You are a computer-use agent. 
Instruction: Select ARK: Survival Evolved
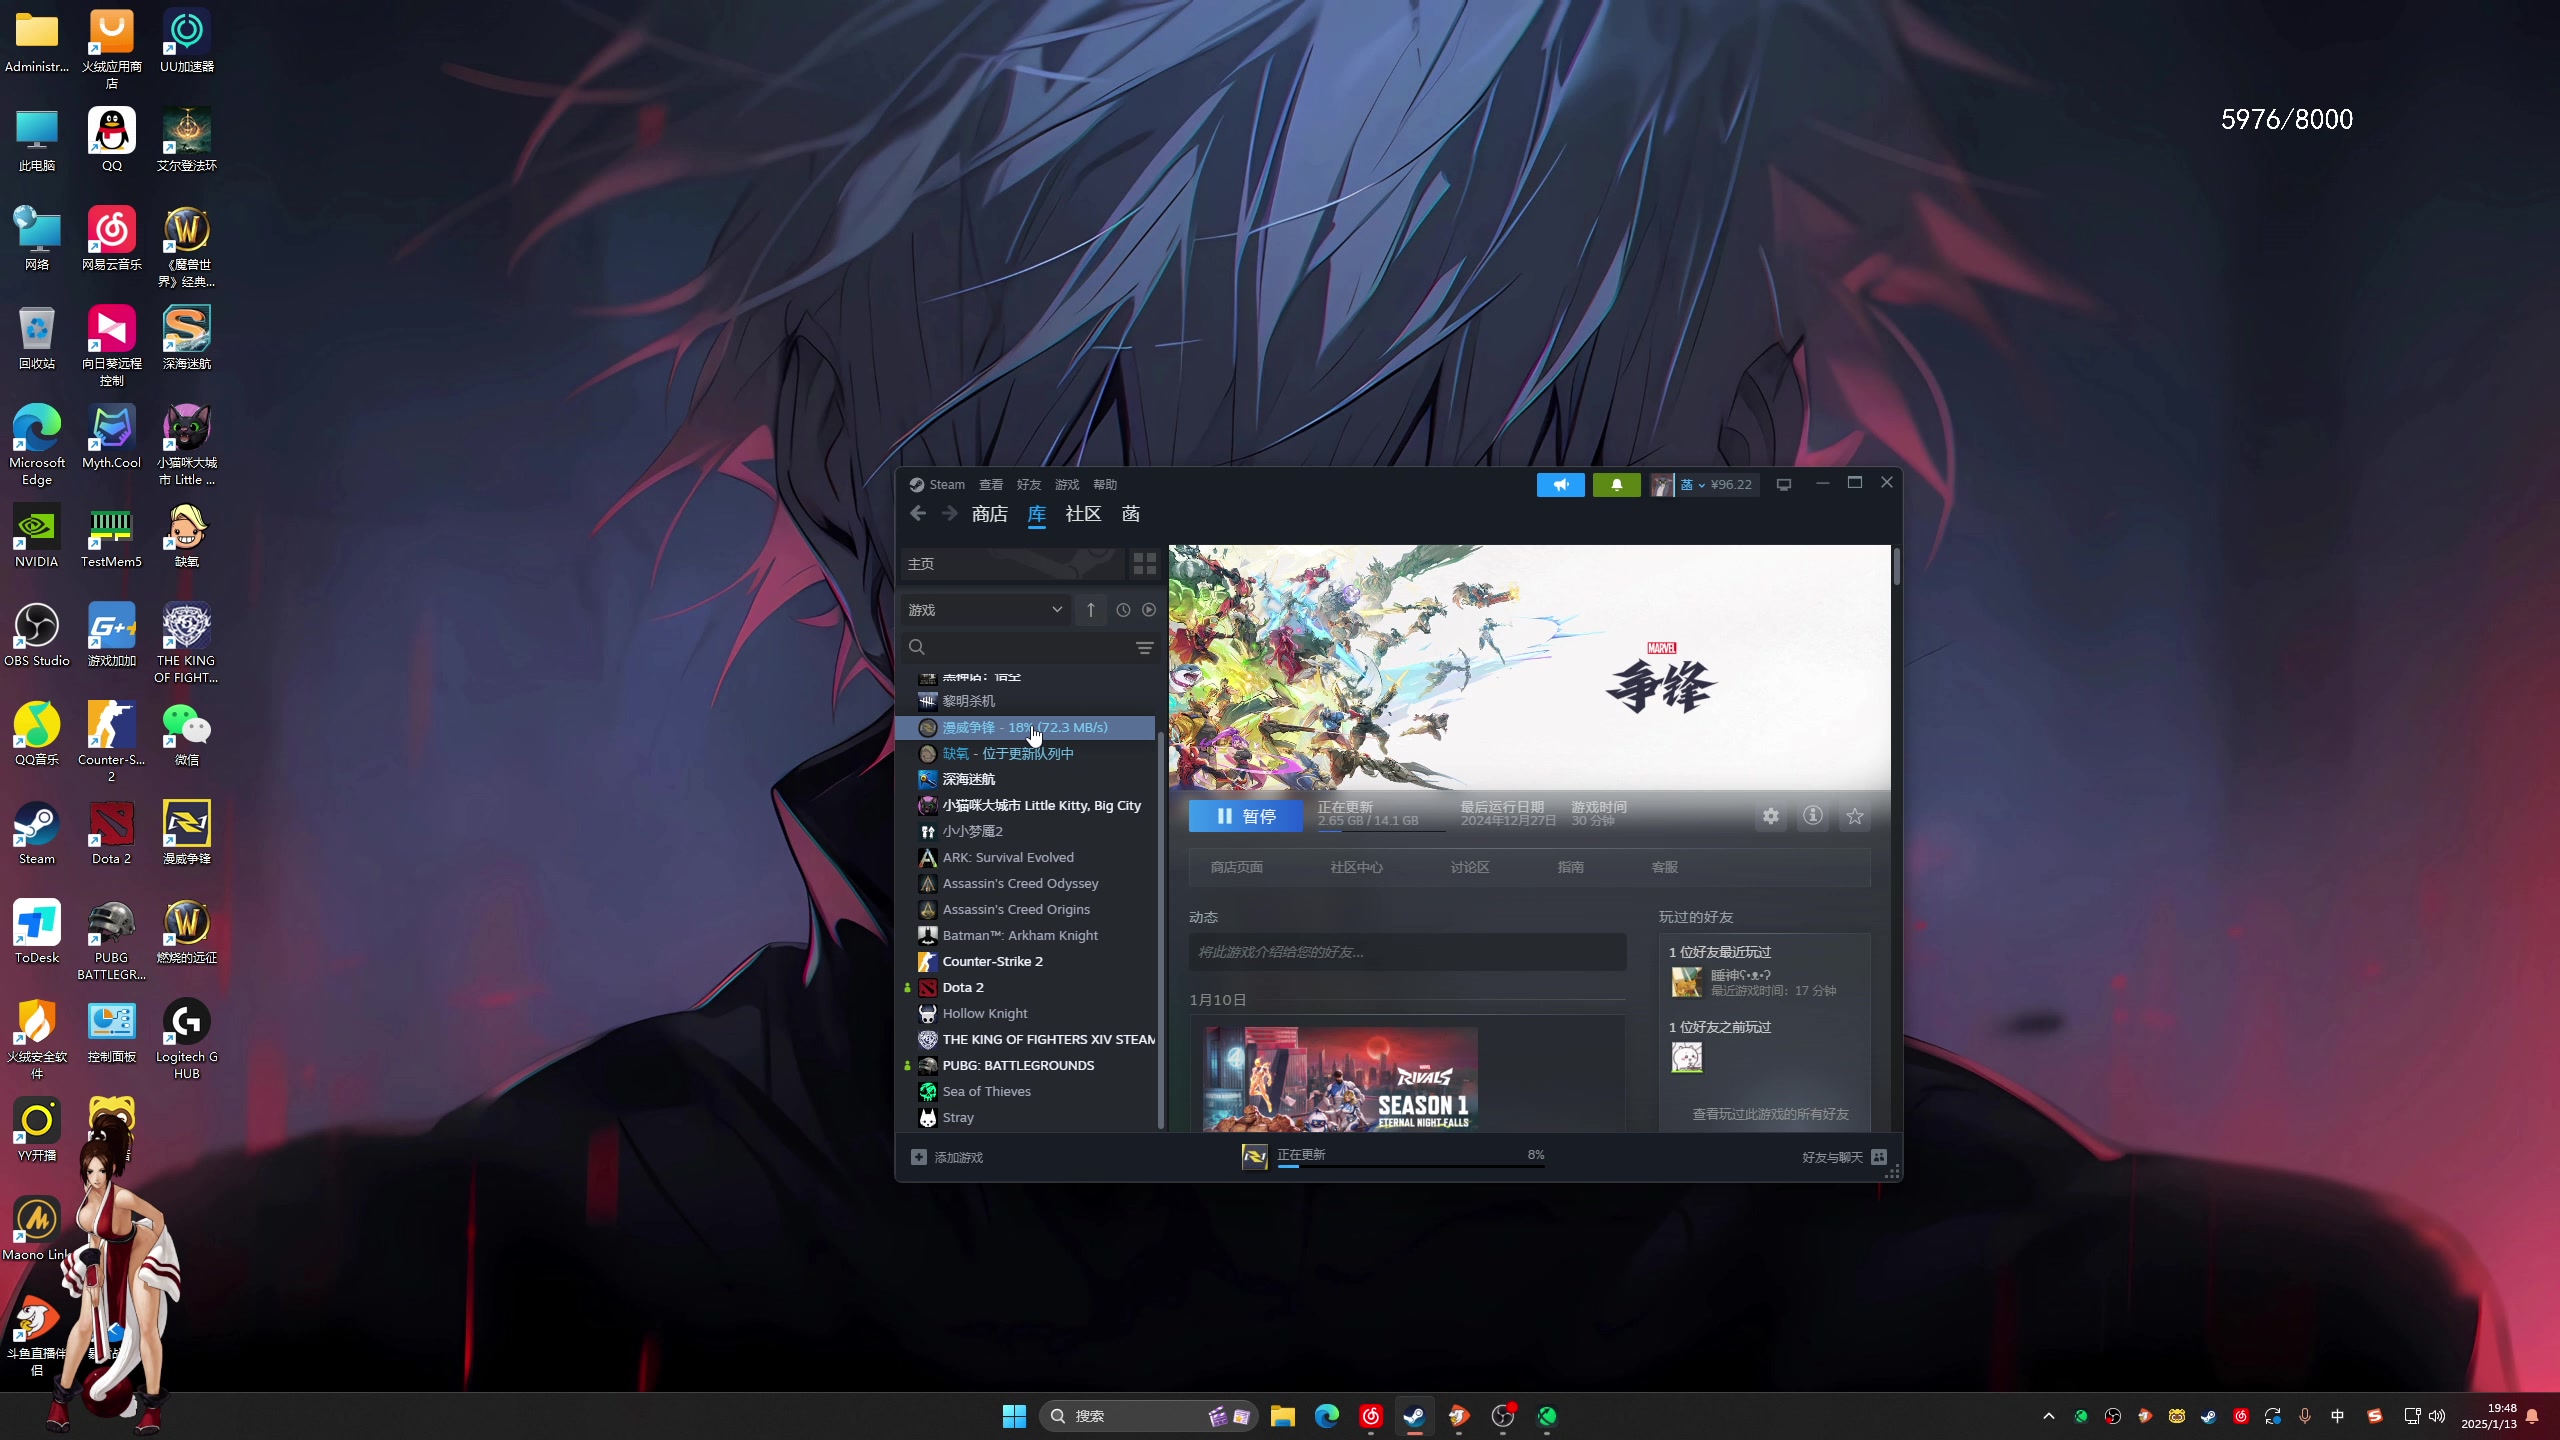1008,857
